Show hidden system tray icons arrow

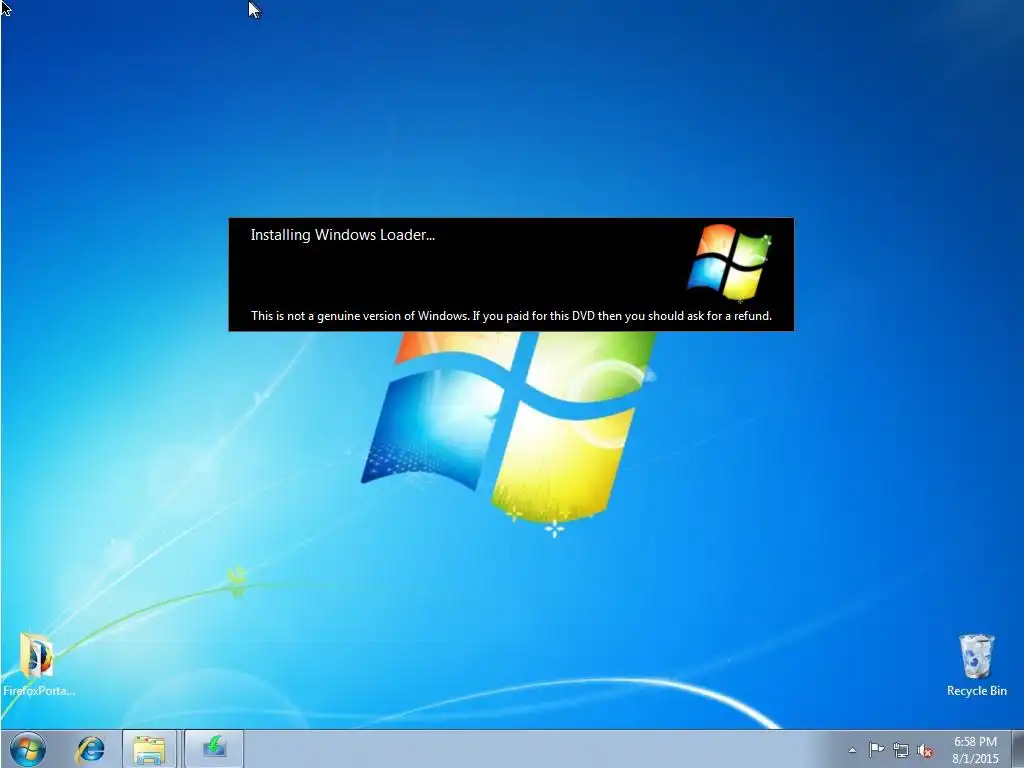(x=852, y=750)
